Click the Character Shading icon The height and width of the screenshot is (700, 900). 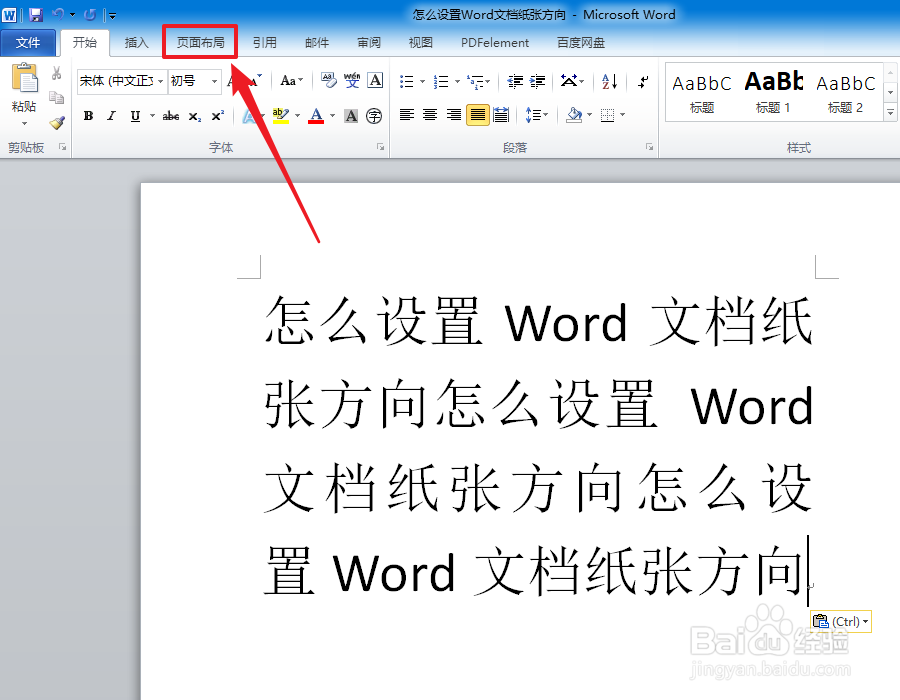351,116
